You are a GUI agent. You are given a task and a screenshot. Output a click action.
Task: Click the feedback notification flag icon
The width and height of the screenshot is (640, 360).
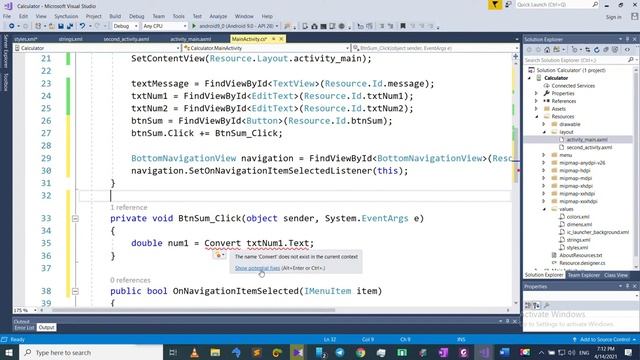[x=495, y=5]
